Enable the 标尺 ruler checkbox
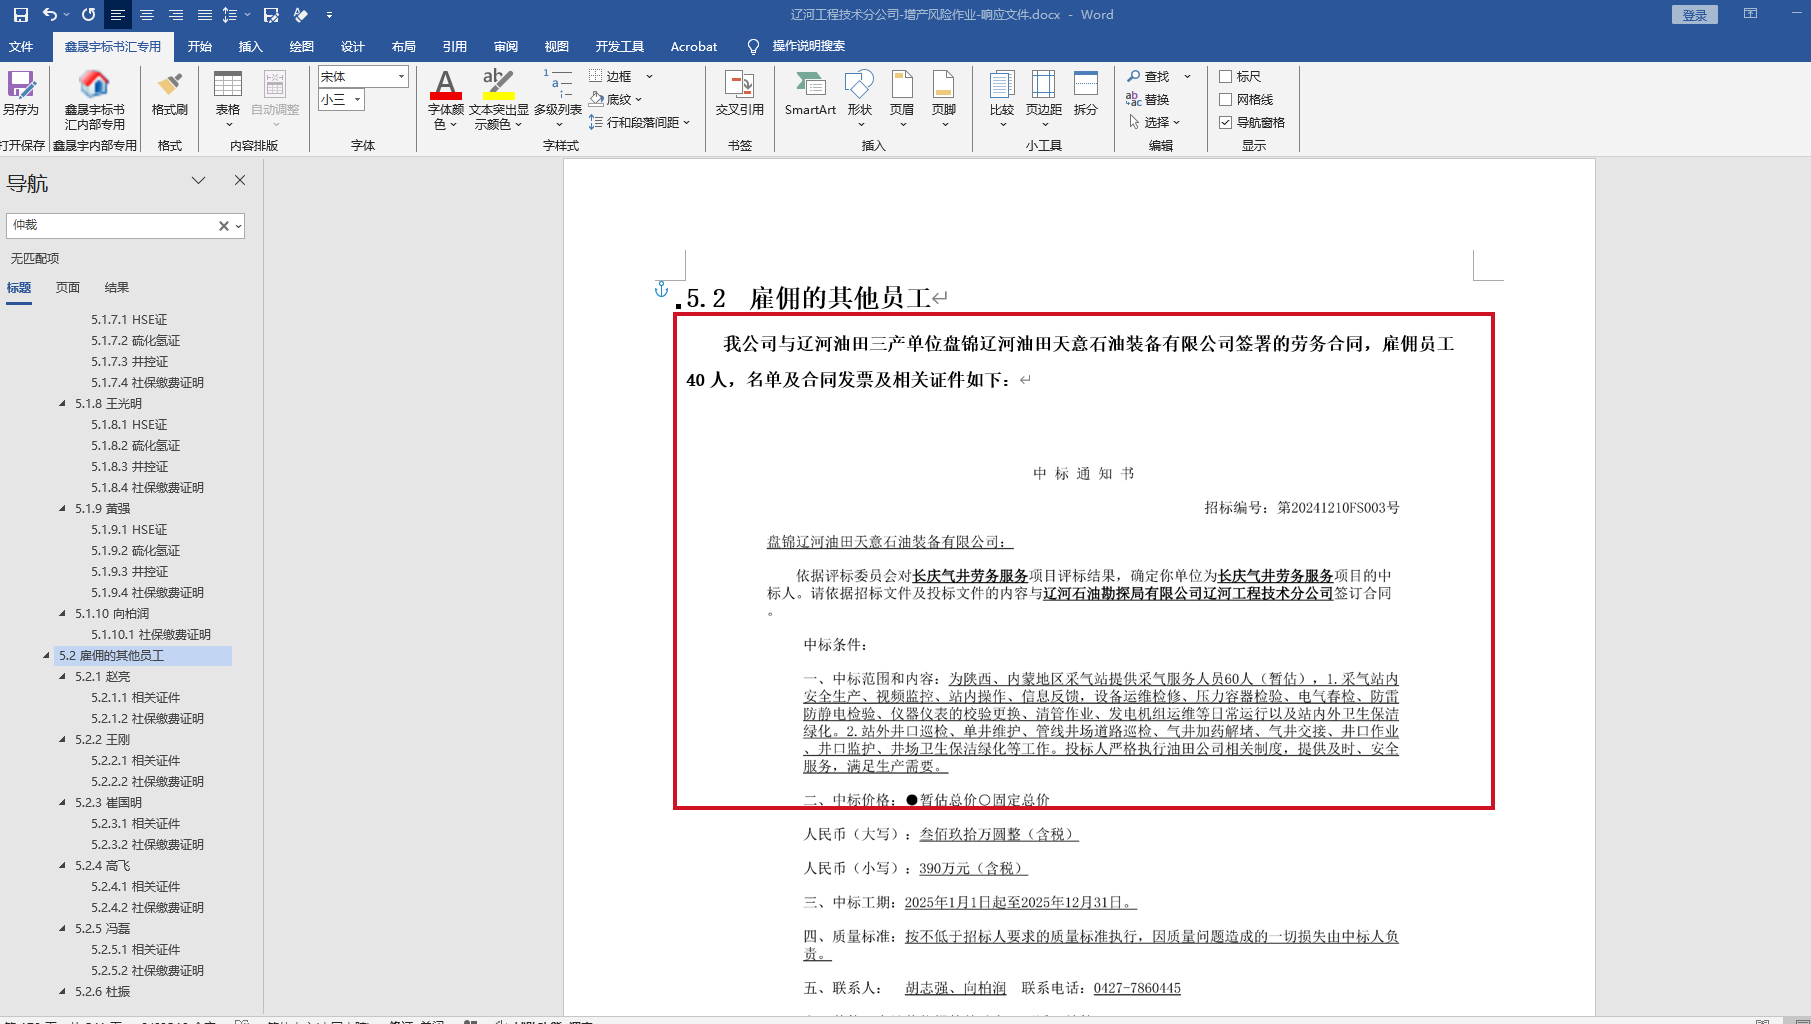This screenshot has width=1811, height=1024. 1225,76
